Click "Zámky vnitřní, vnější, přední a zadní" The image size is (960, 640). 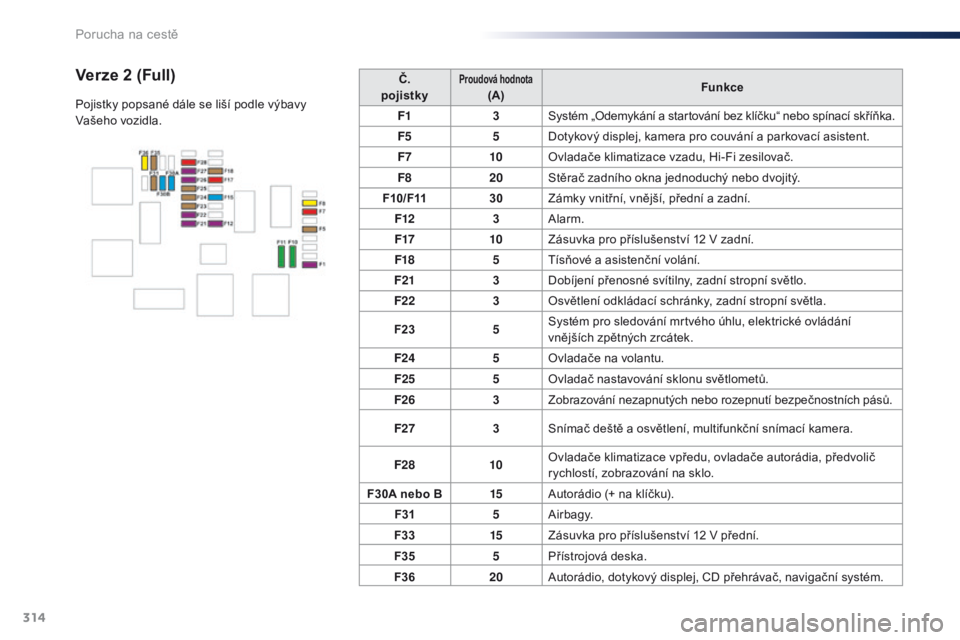coord(649,198)
